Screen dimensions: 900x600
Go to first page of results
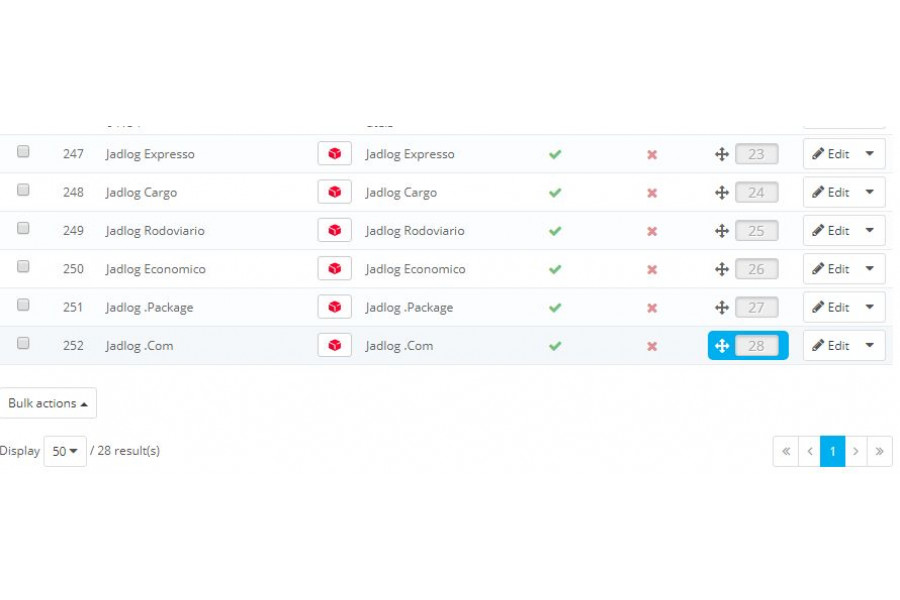786,451
